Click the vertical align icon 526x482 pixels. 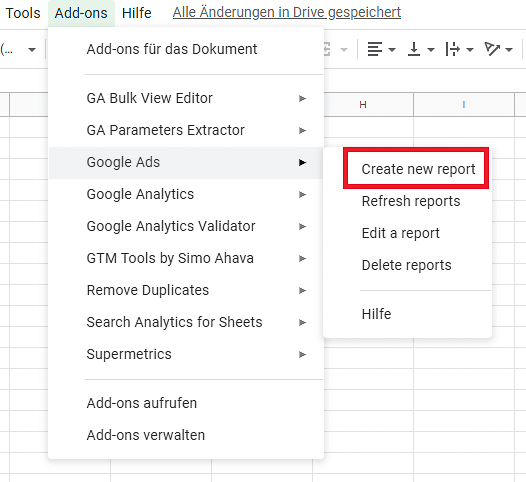(x=414, y=49)
